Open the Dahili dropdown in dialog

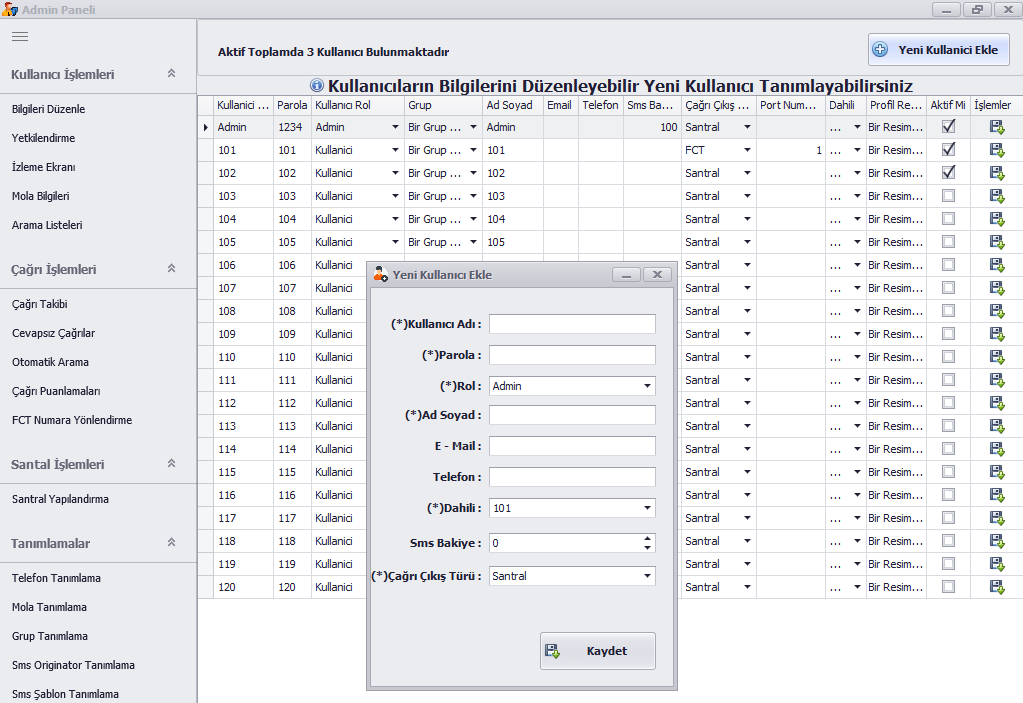[x=648, y=508]
